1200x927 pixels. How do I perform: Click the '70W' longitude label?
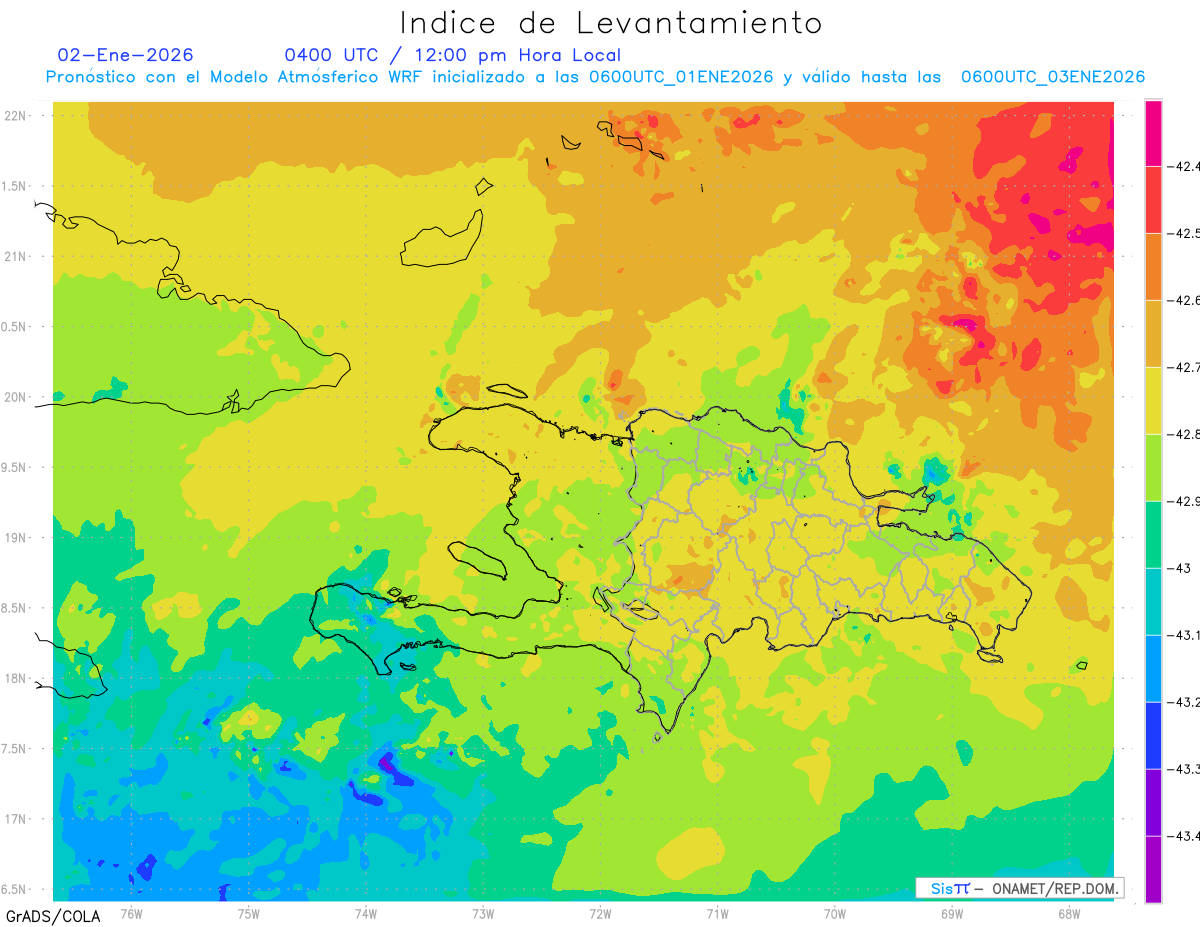pos(835,913)
